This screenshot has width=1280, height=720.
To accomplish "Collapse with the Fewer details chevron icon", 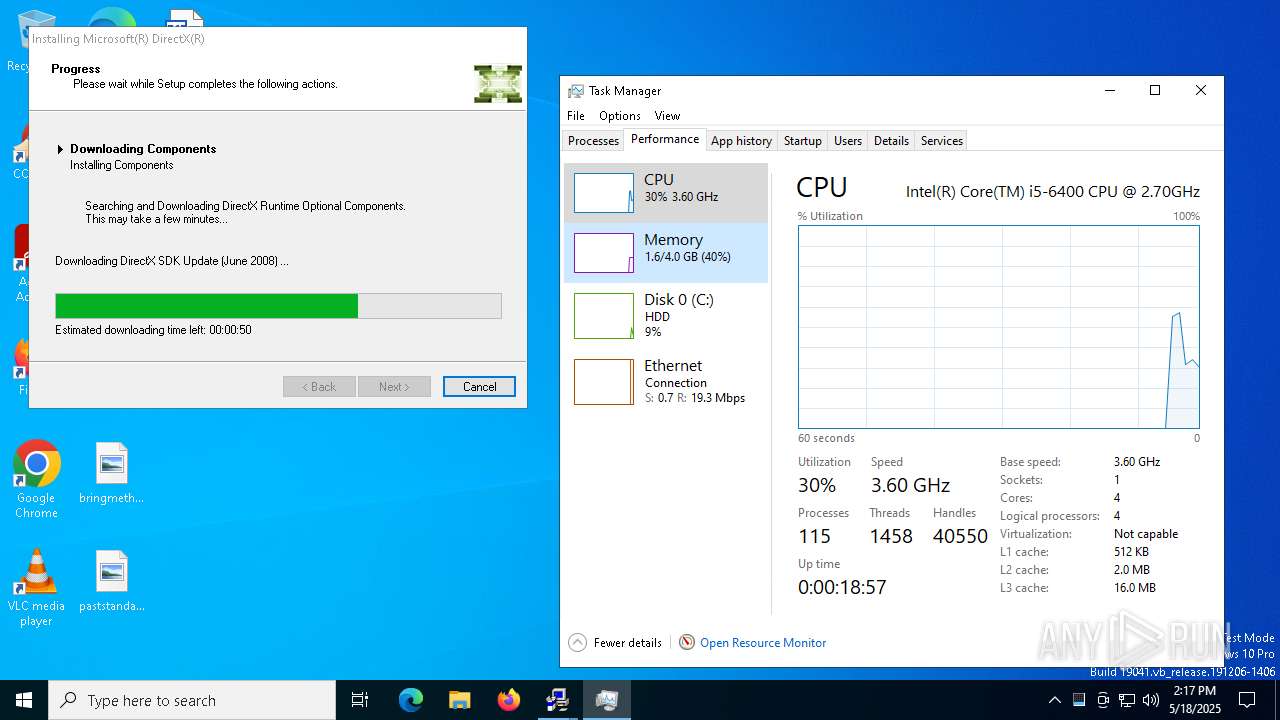I will click(577, 642).
